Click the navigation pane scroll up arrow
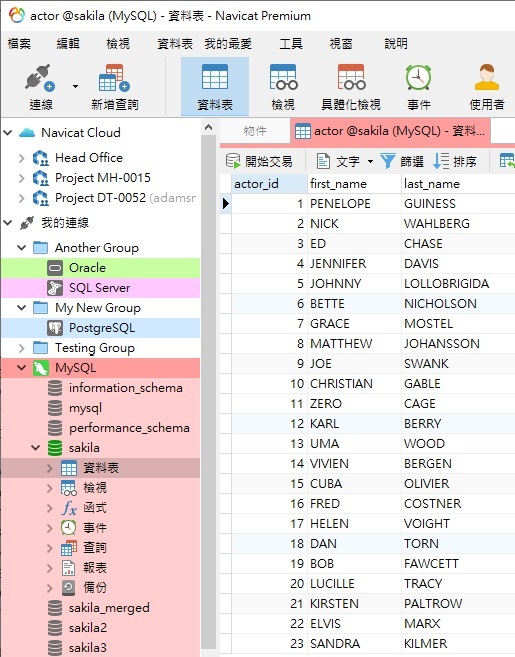The image size is (515, 657). (x=209, y=127)
